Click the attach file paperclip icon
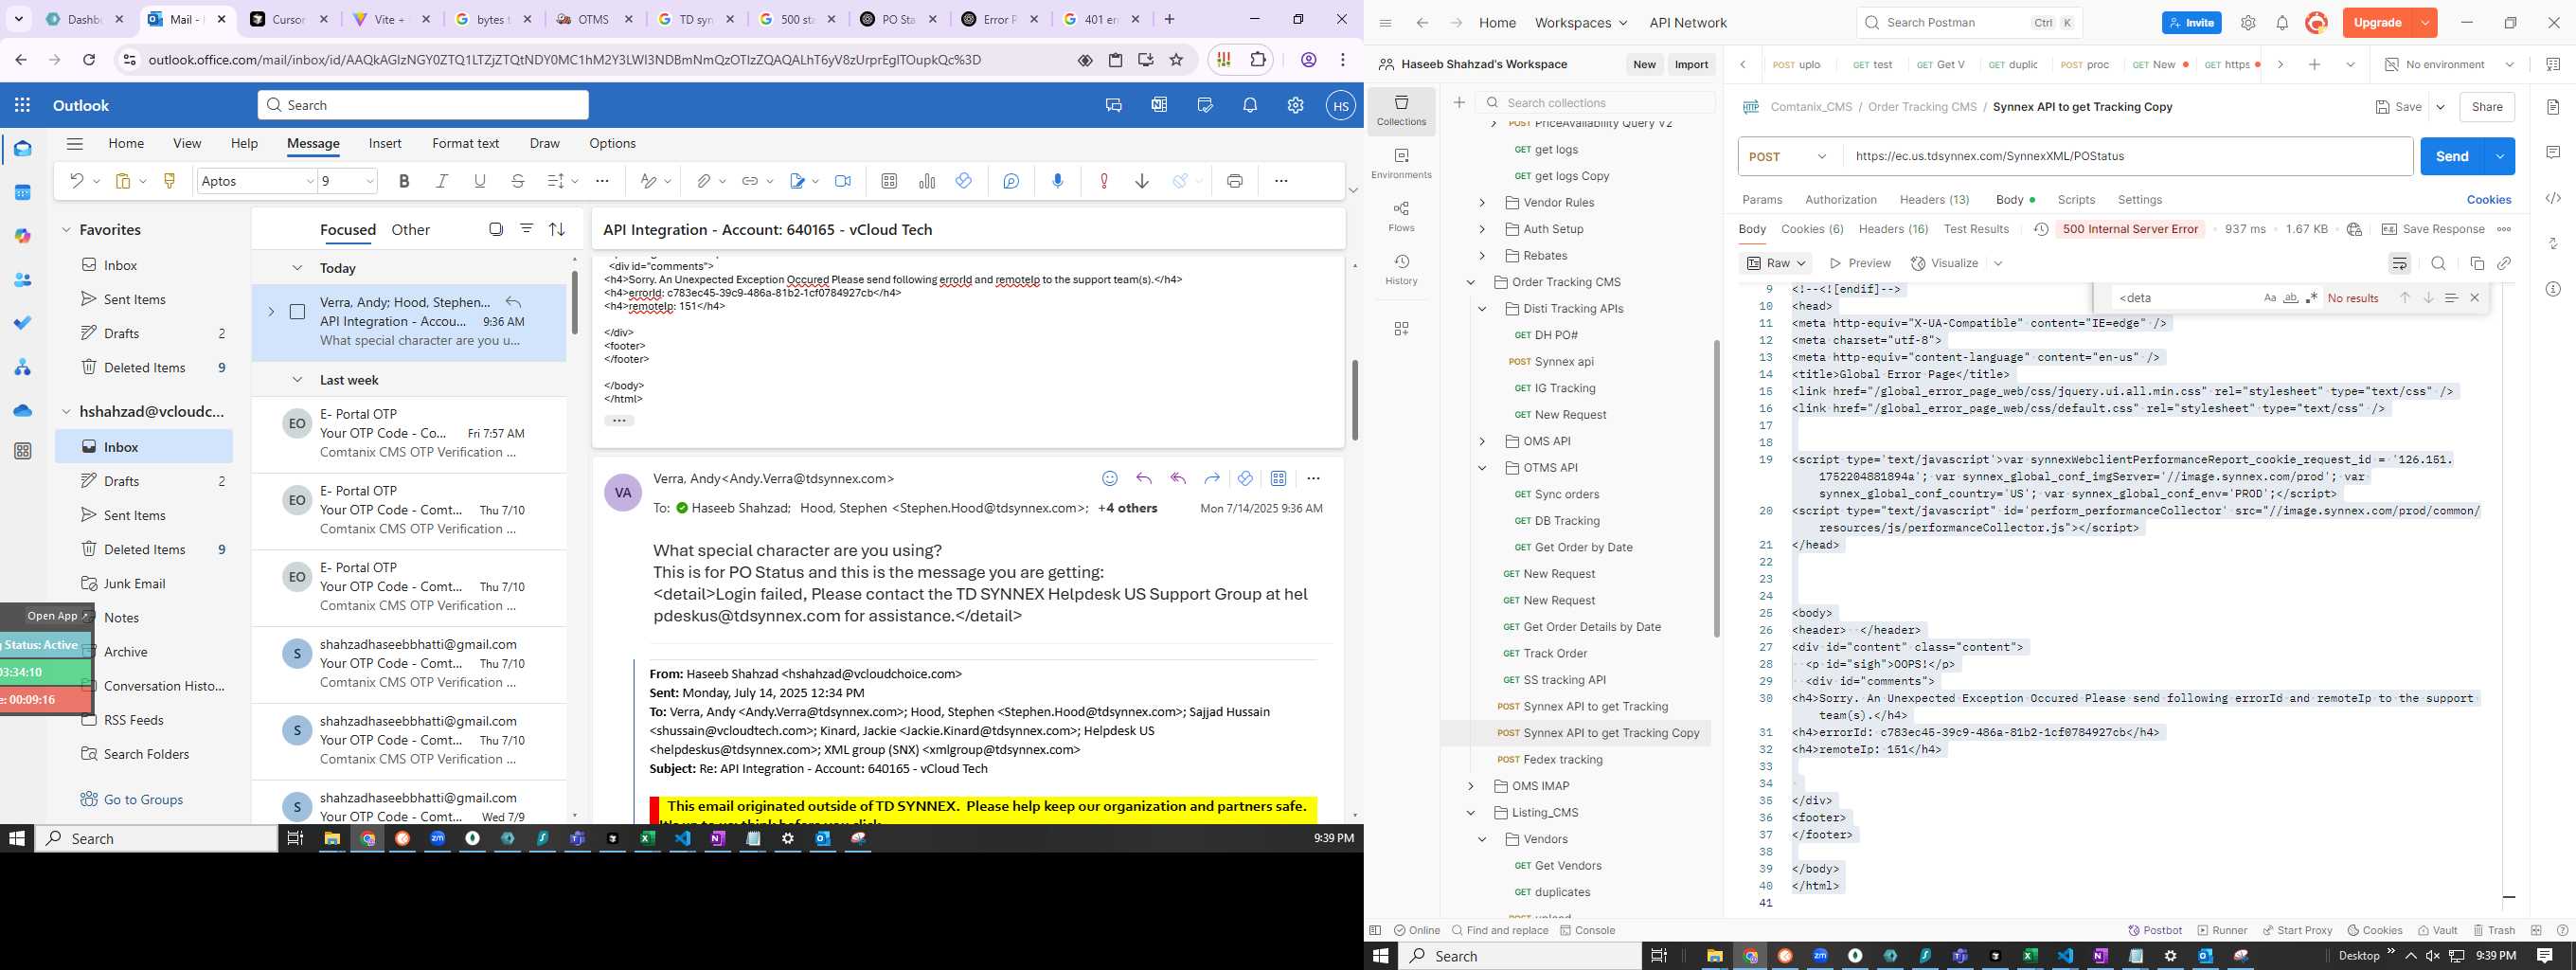Viewport: 2576px width, 970px height. point(703,181)
